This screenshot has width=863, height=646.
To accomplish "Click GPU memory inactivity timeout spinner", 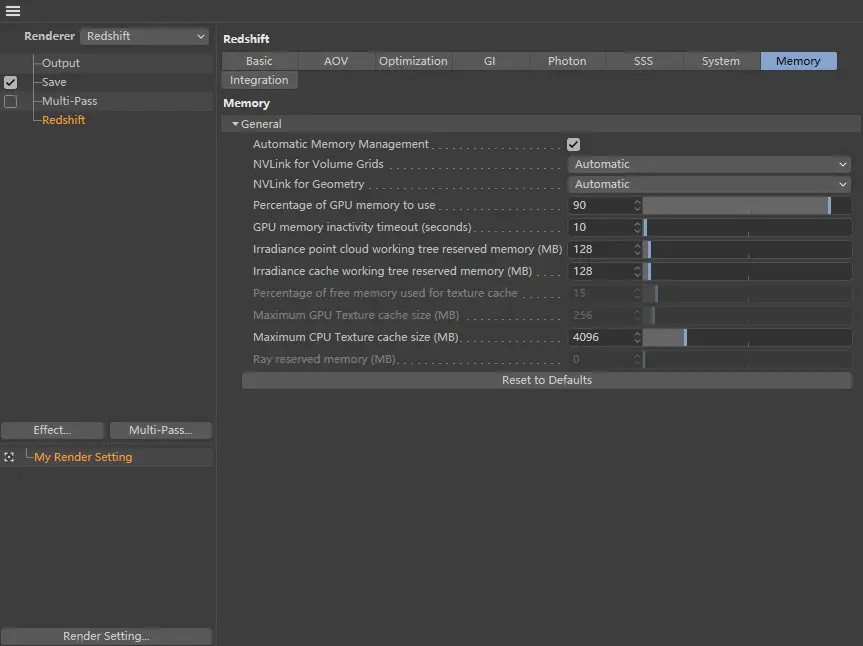I will point(637,227).
